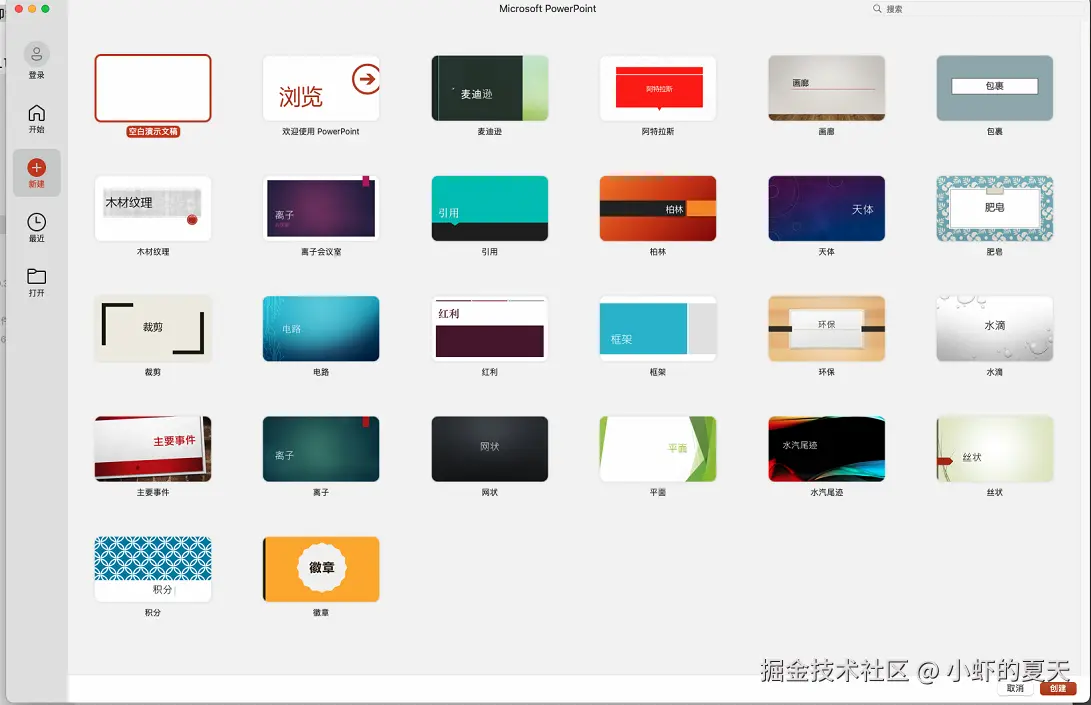This screenshot has width=1091, height=705.
Task: Pick the dark green 离子 template
Action: (321, 449)
